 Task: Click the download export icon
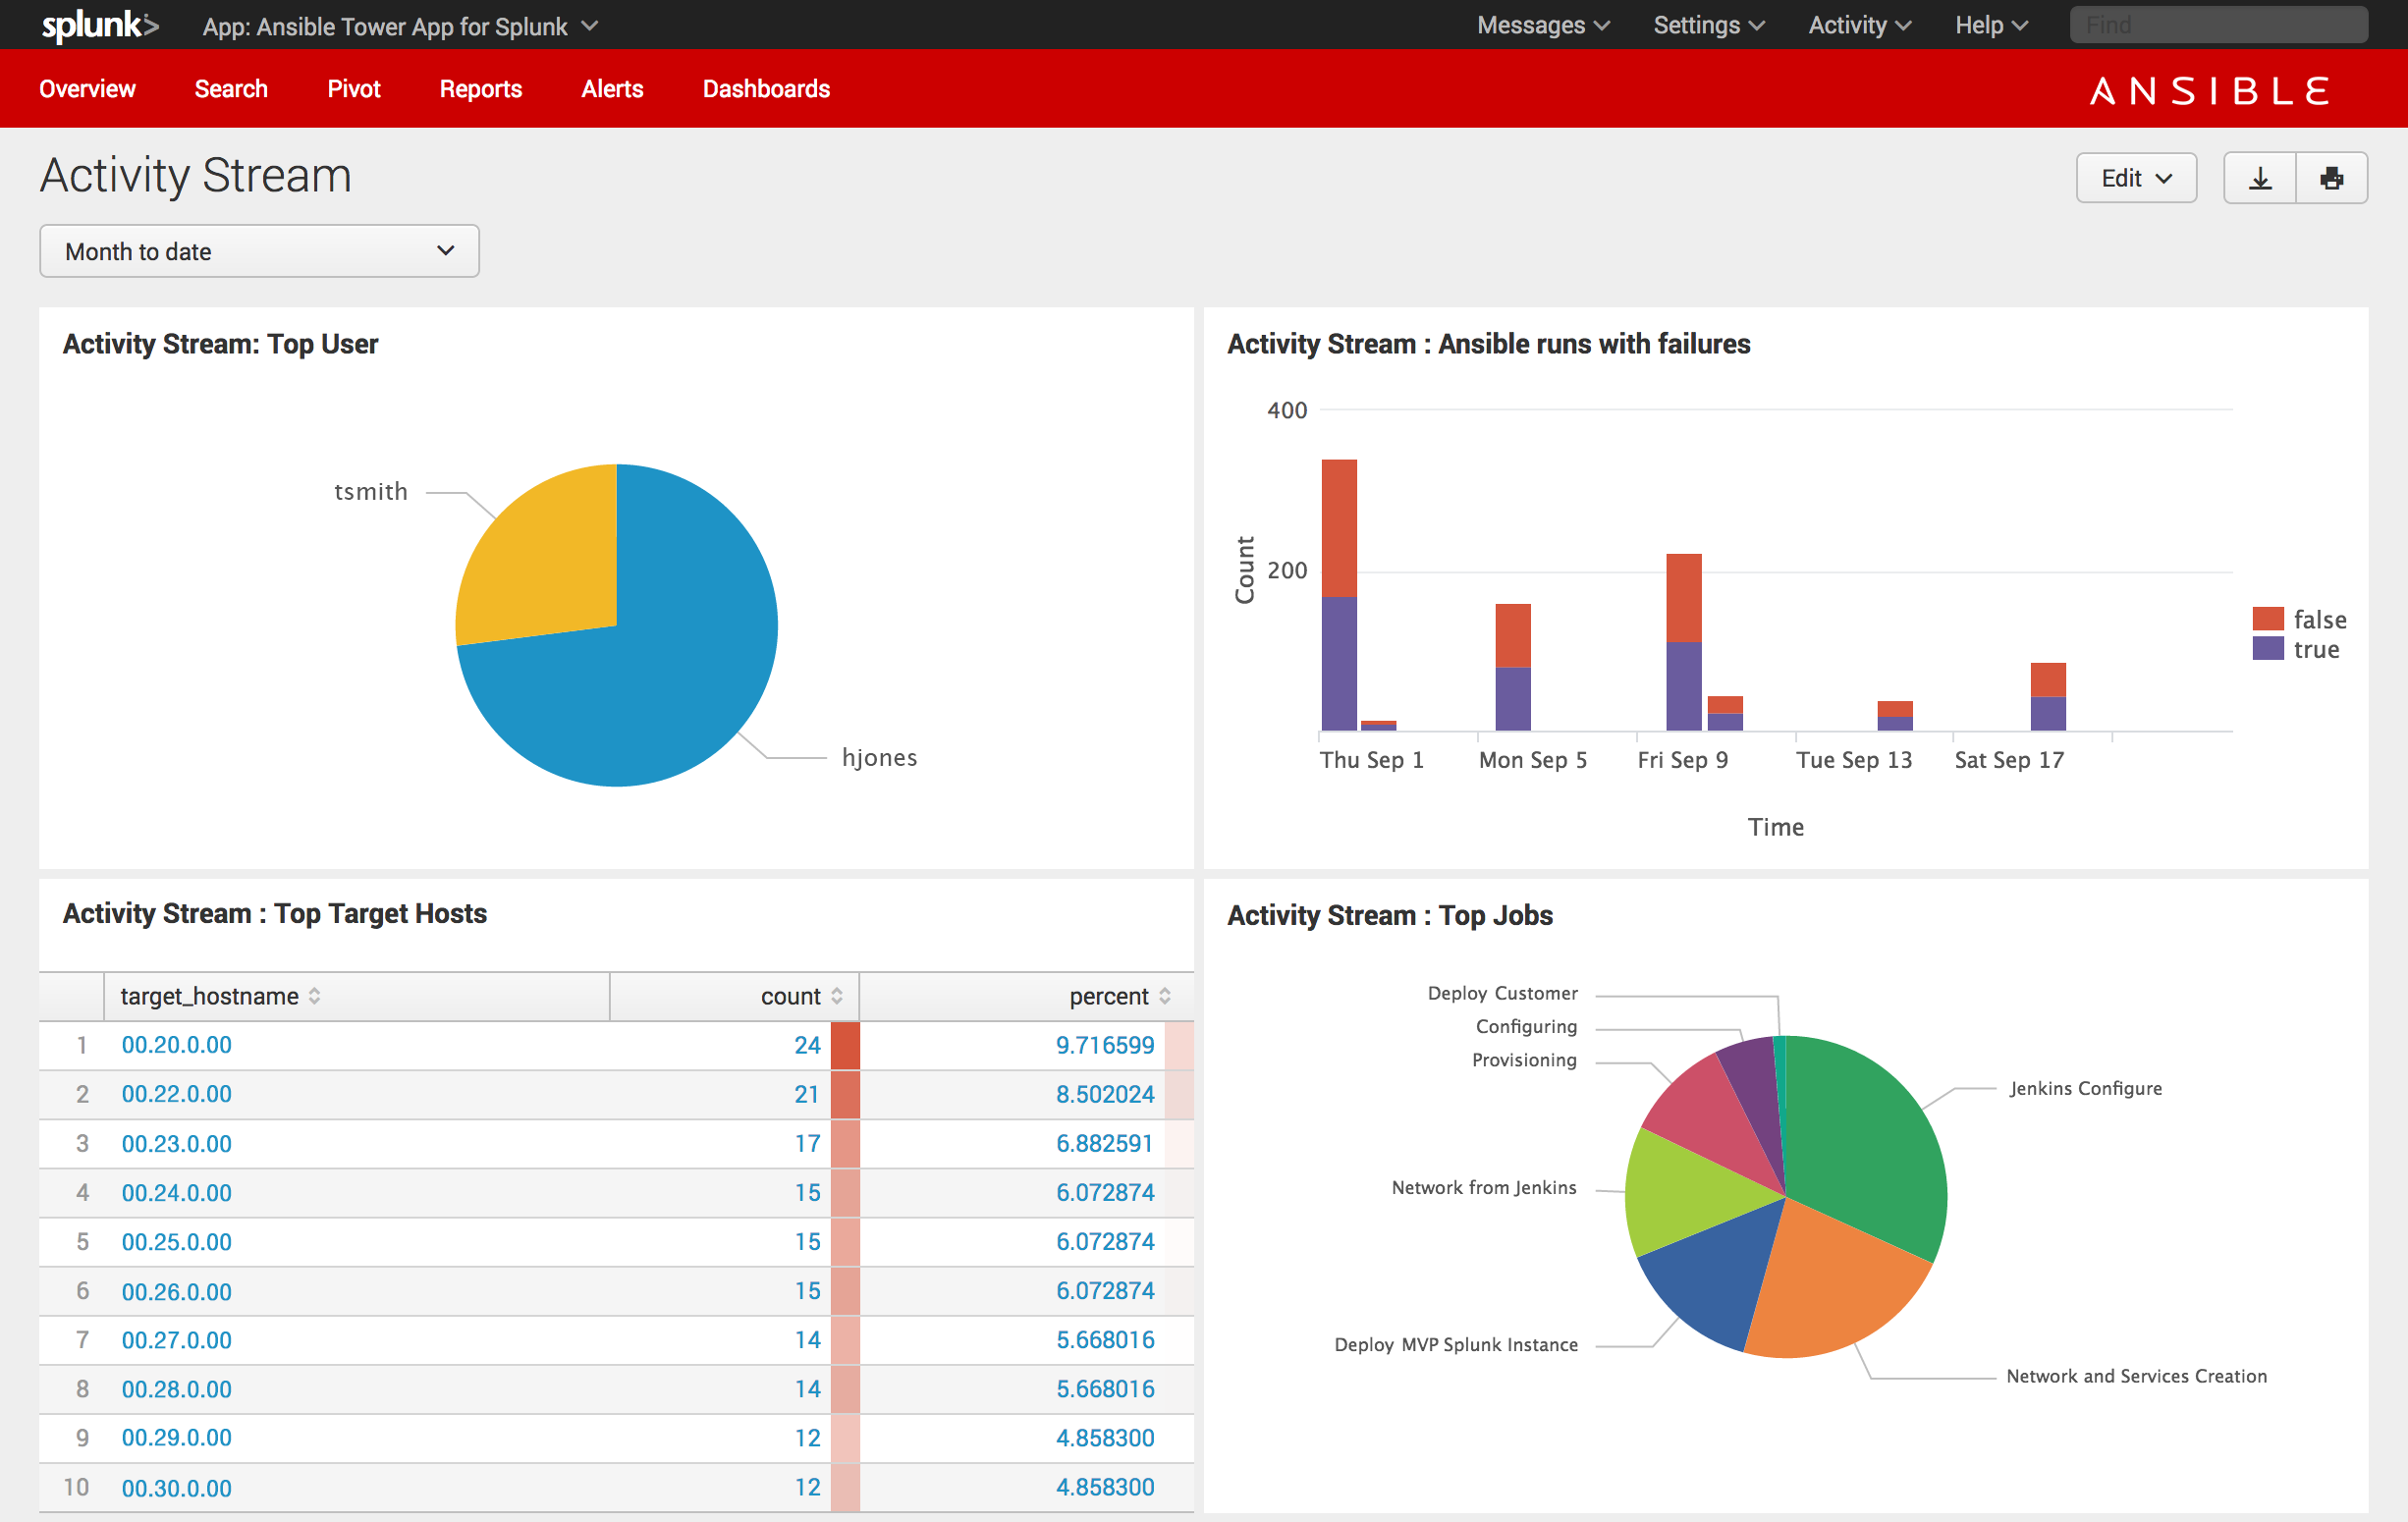tap(2259, 178)
